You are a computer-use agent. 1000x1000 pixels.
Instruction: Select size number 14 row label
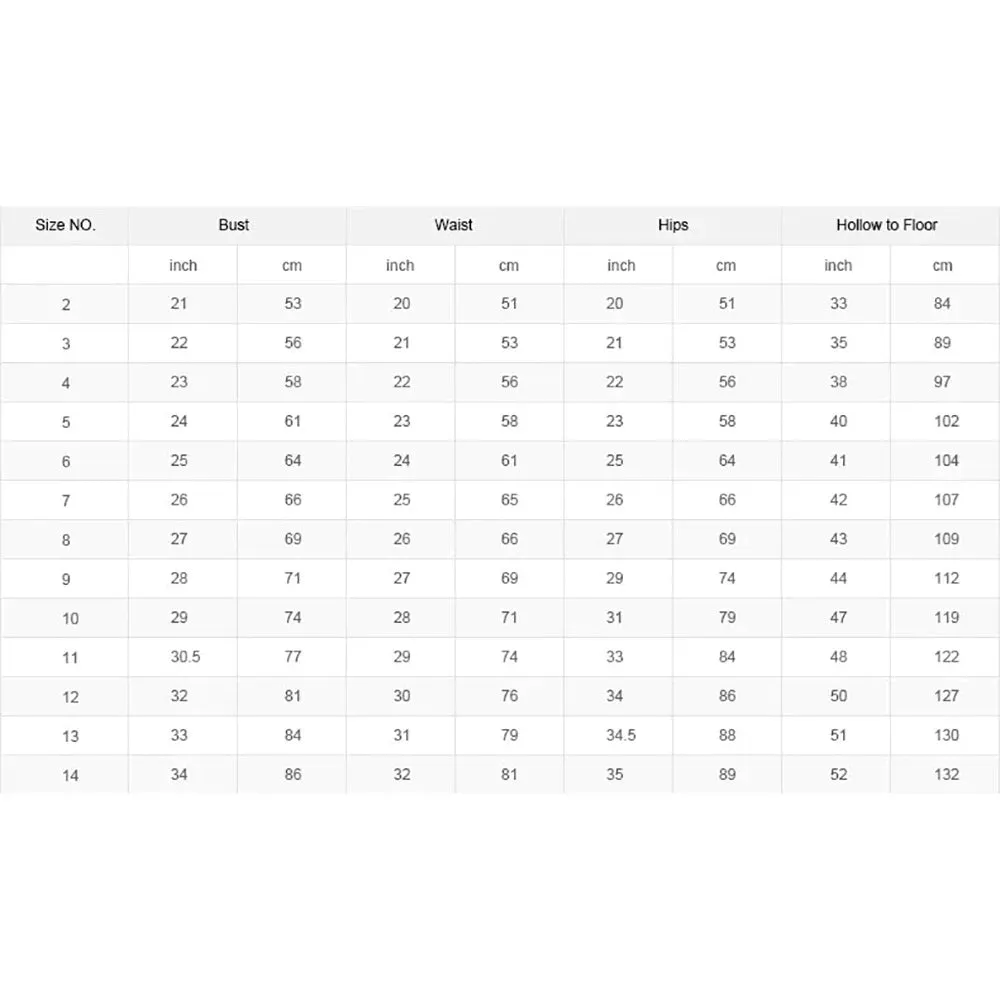pyautogui.click(x=70, y=775)
